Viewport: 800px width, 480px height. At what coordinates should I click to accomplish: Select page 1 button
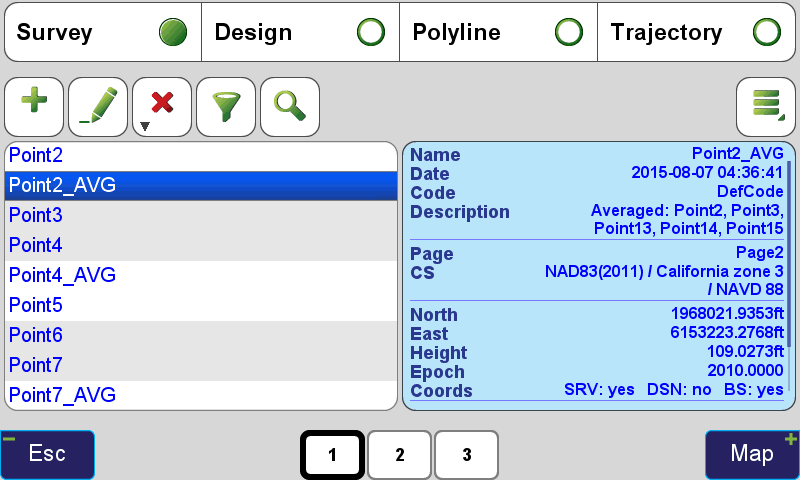[332, 454]
